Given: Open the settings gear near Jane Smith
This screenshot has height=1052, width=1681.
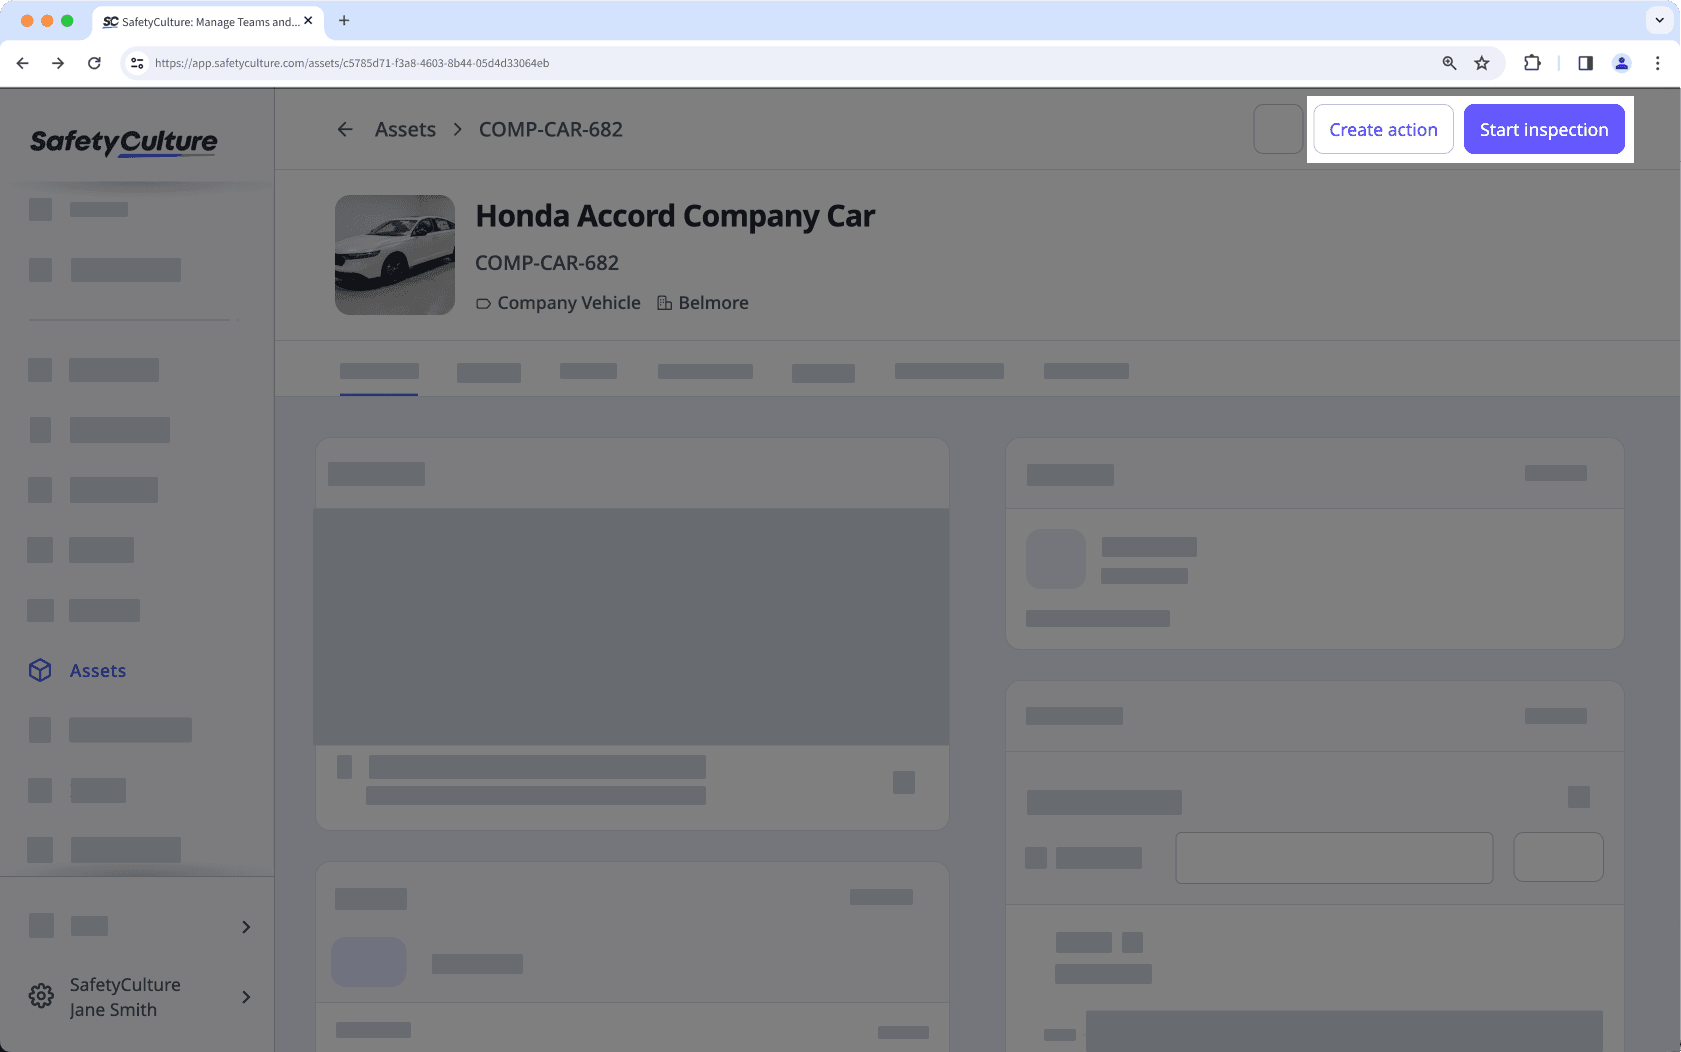Looking at the screenshot, I should pyautogui.click(x=40, y=996).
